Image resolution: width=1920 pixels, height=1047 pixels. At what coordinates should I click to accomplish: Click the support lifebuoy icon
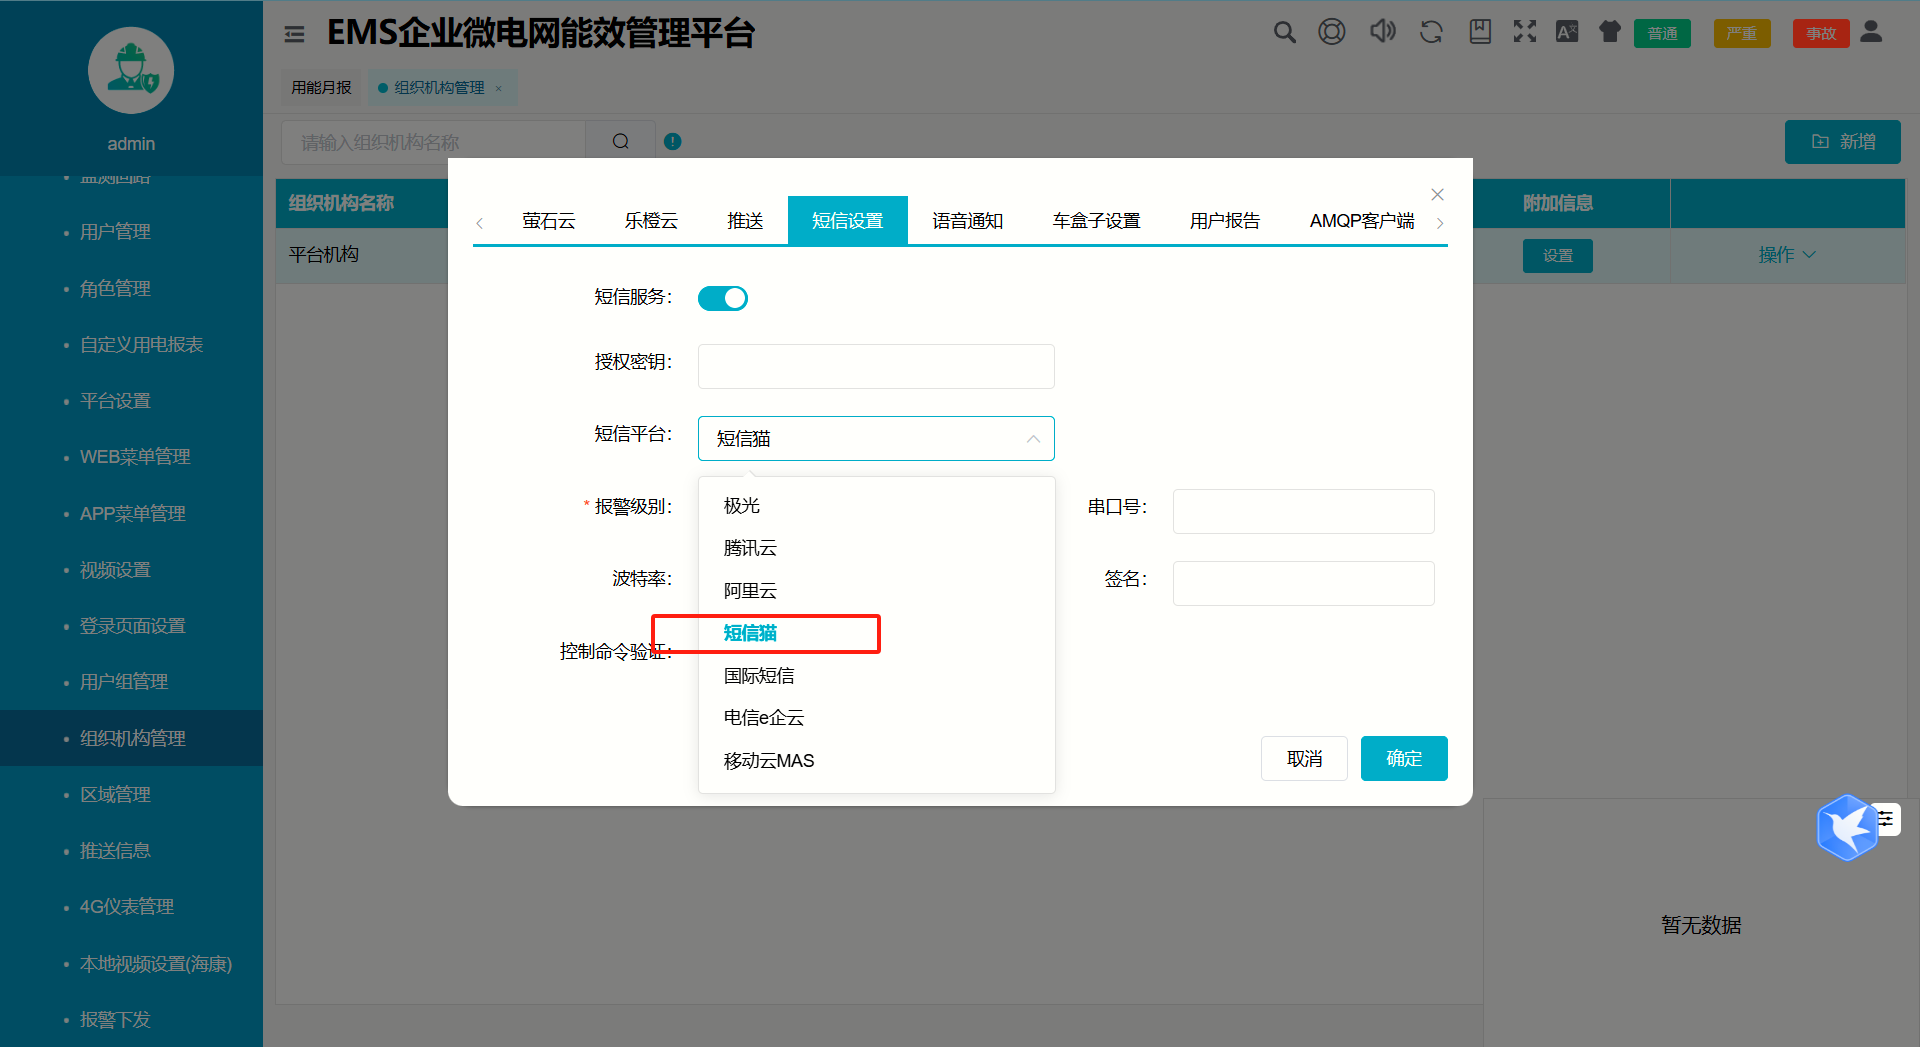[x=1332, y=32]
